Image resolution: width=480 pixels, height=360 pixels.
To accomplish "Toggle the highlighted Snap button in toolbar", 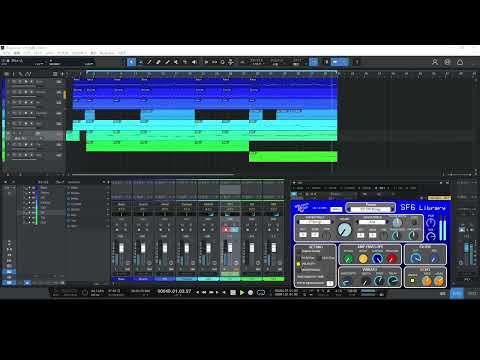I will (x=313, y=62).
